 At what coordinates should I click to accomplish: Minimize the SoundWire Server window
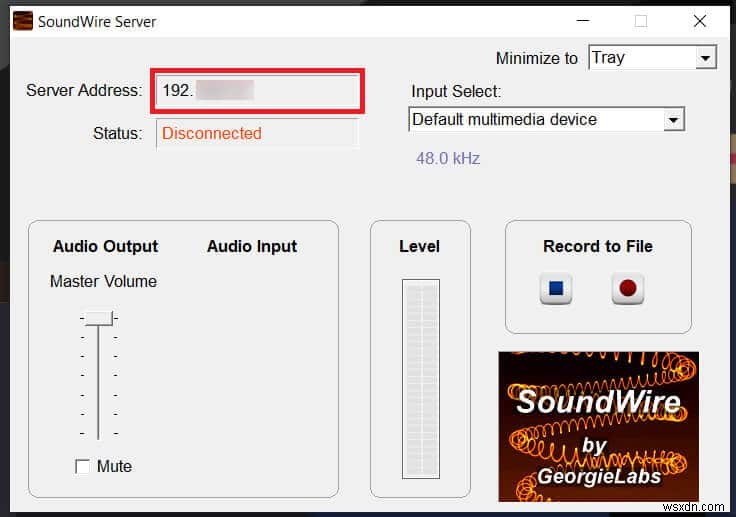pos(583,21)
